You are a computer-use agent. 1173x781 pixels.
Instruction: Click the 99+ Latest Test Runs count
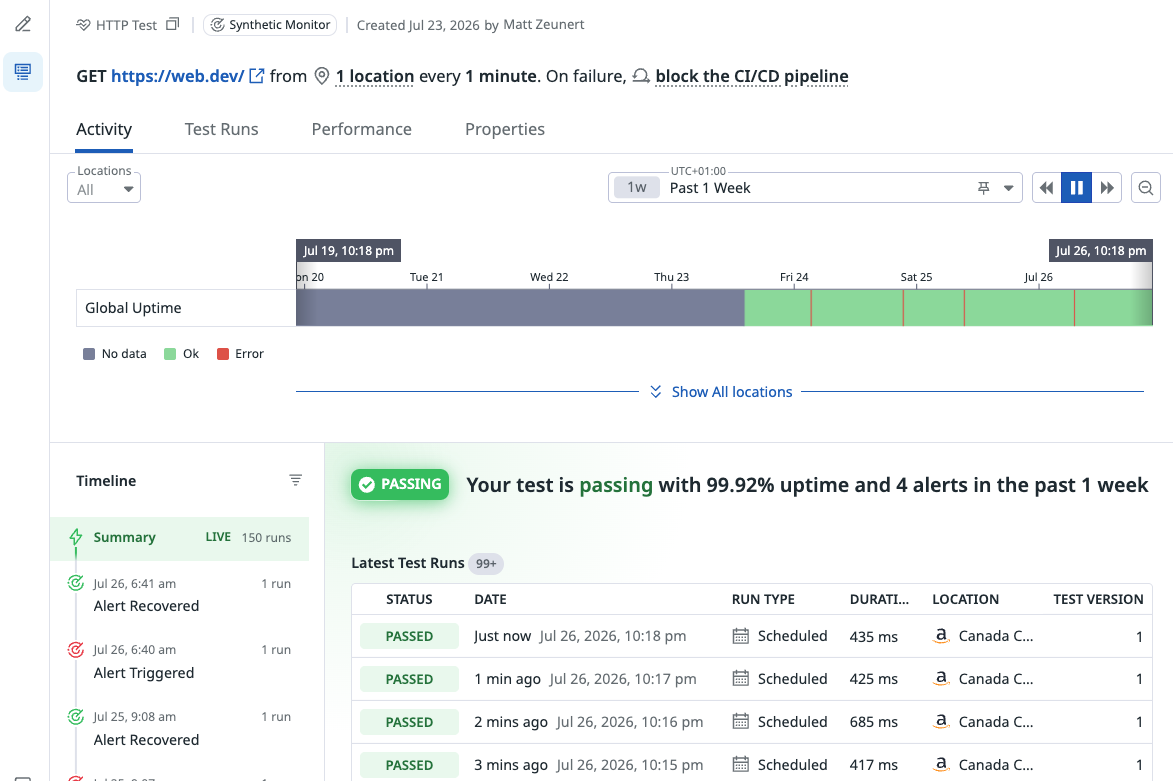click(x=486, y=563)
